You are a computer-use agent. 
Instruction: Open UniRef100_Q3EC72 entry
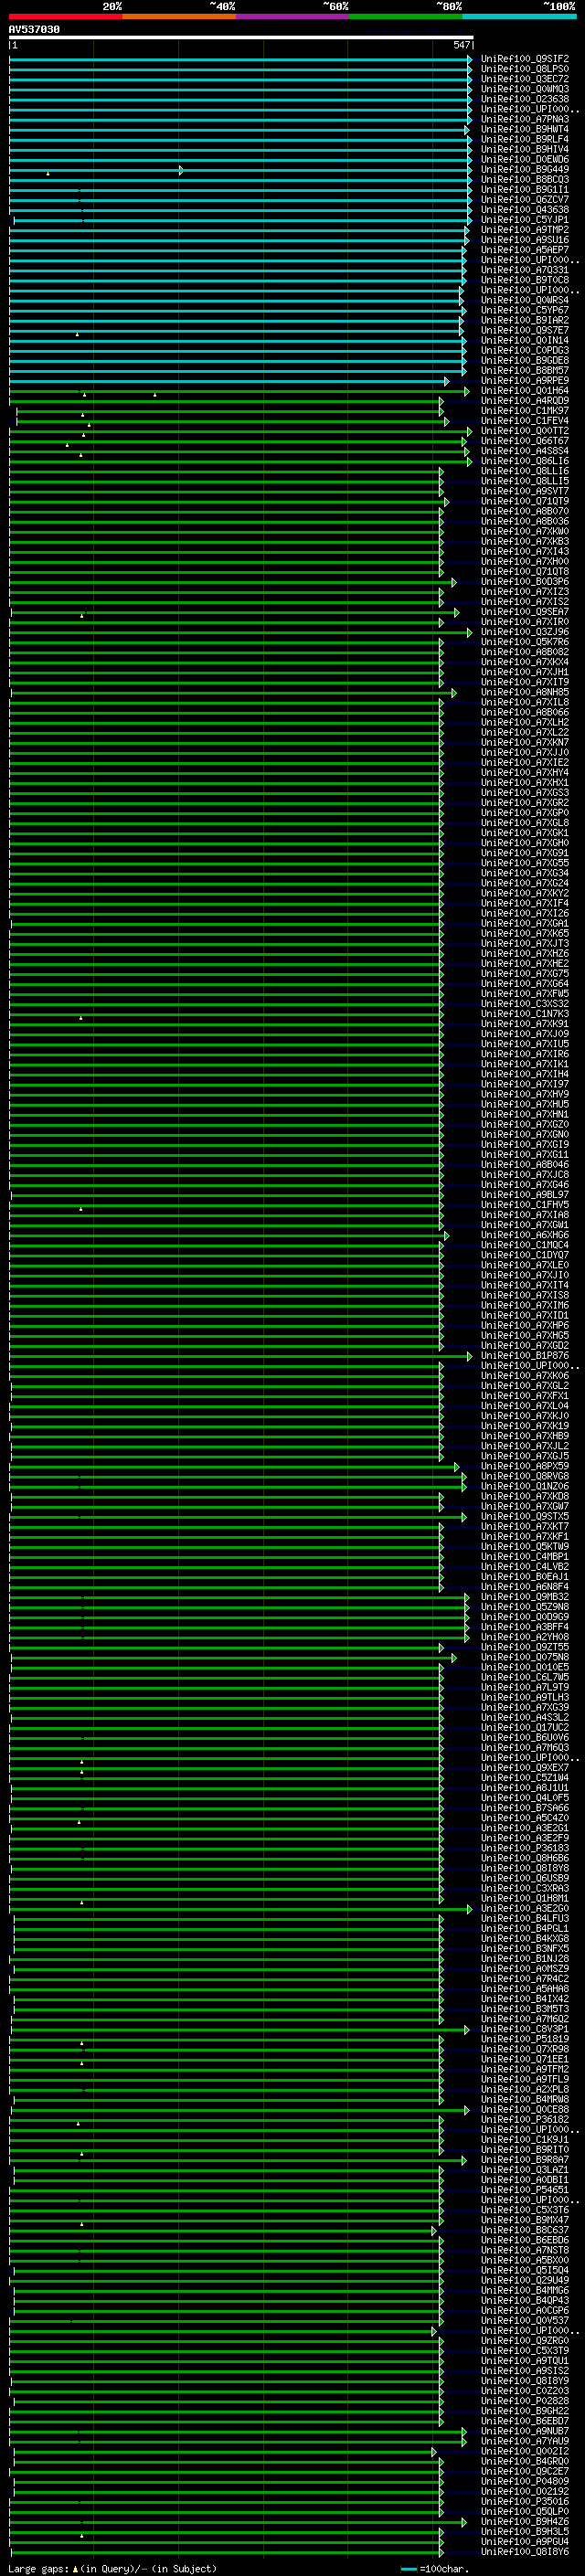pyautogui.click(x=524, y=79)
